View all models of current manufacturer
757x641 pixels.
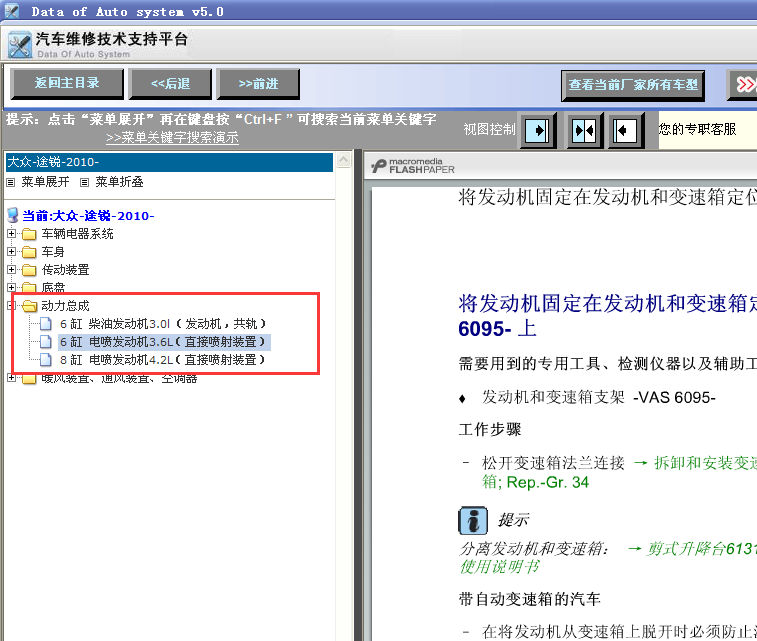pyautogui.click(x=632, y=85)
